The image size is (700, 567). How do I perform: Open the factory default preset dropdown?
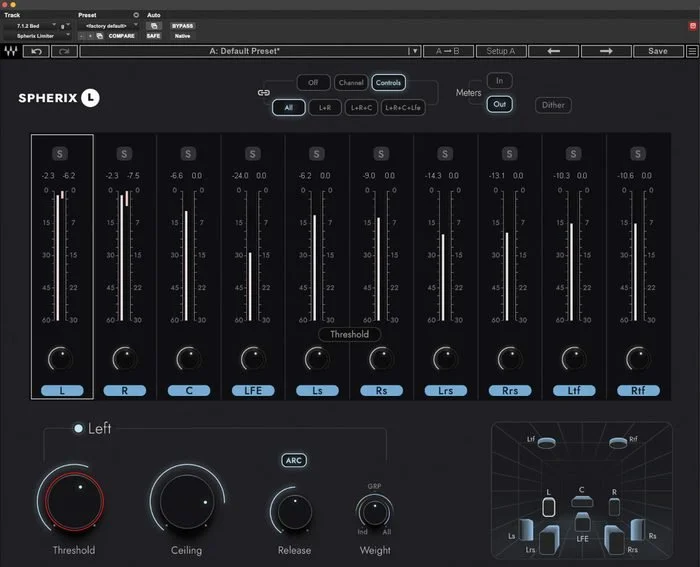coord(108,26)
